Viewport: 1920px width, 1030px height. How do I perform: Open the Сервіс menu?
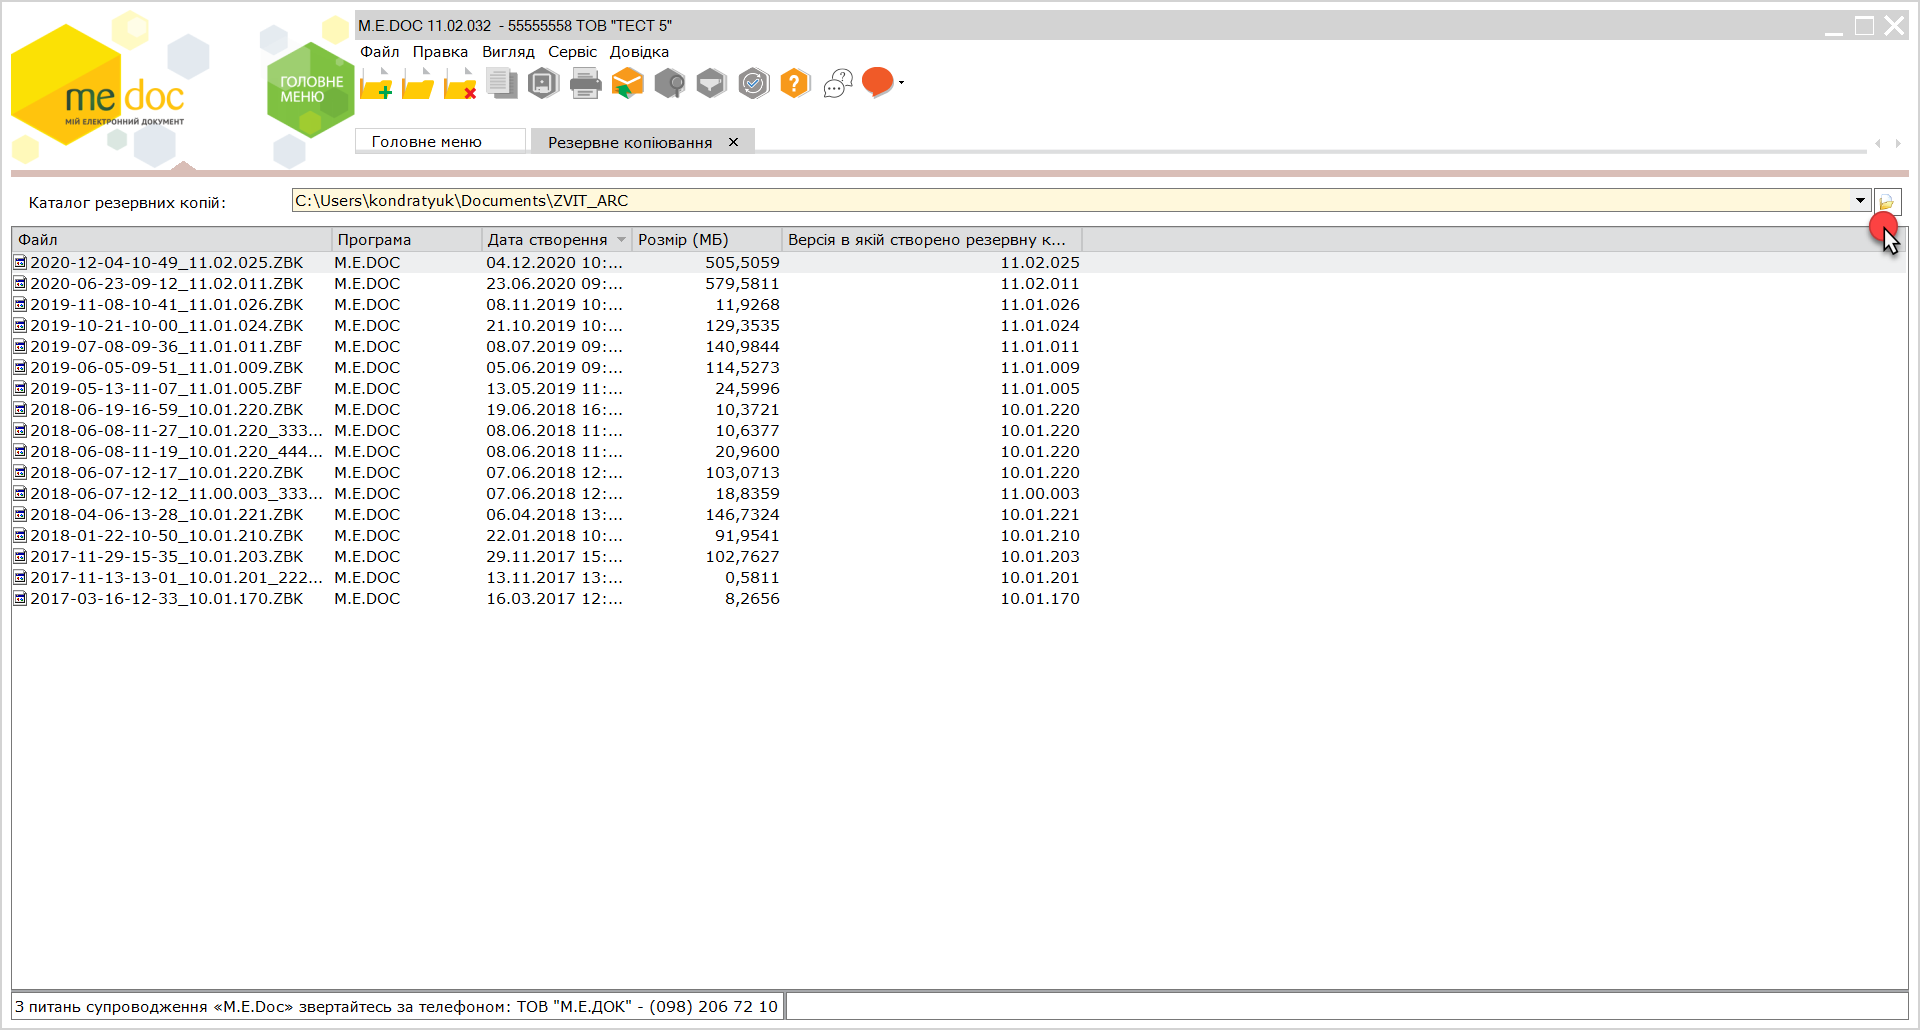[572, 52]
